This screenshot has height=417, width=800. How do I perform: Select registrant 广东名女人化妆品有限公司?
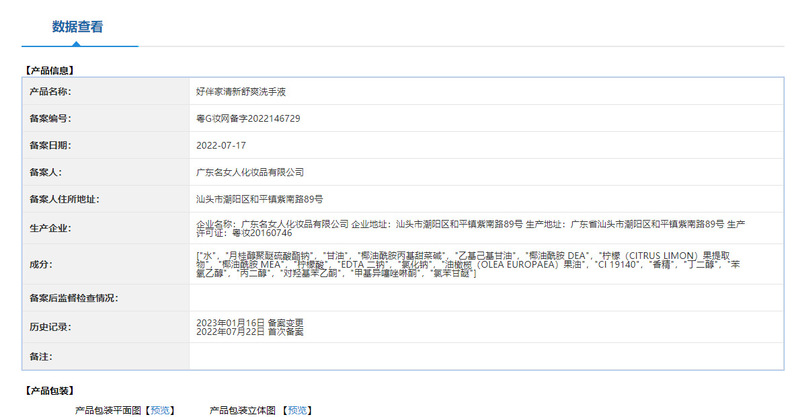tap(250, 173)
